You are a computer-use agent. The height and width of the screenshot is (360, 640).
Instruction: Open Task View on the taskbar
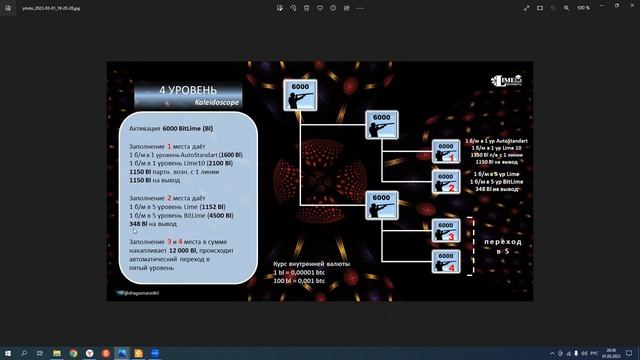tap(40, 353)
